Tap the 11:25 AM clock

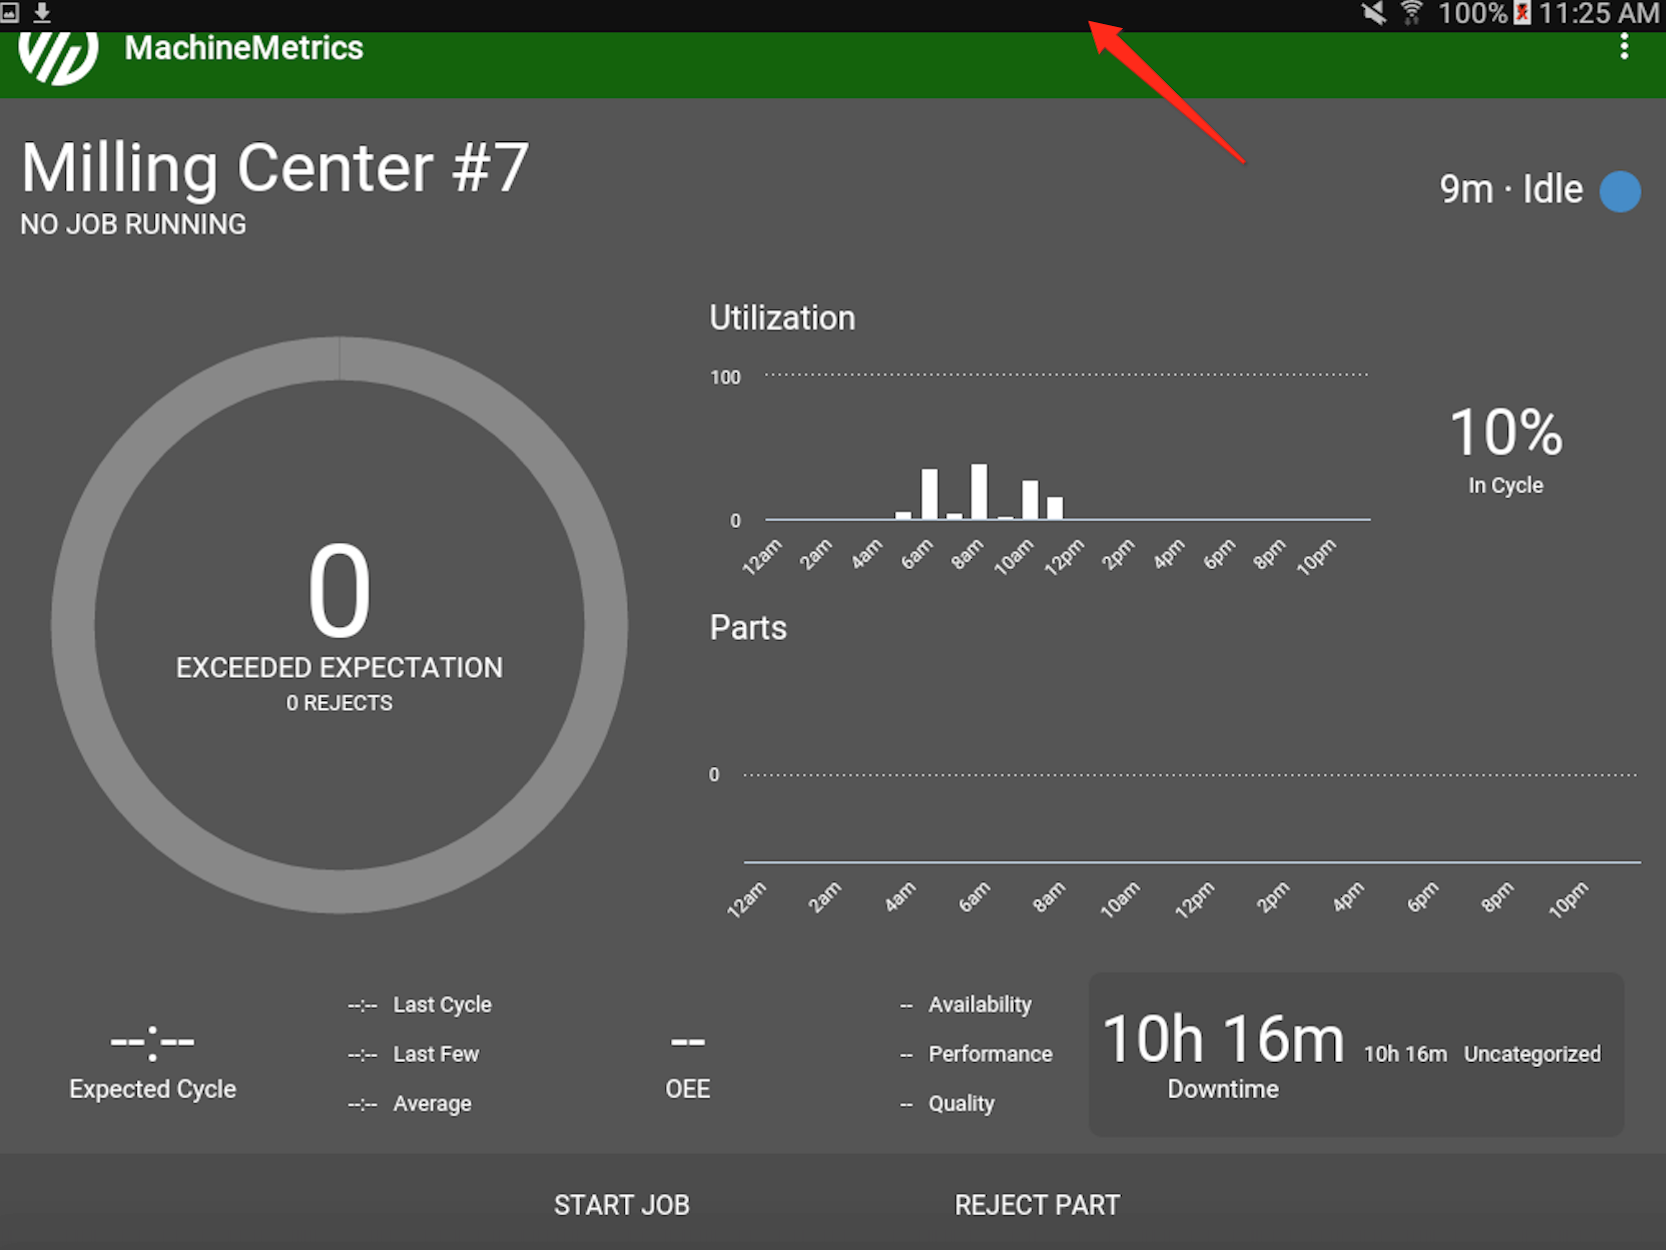[x=1599, y=13]
